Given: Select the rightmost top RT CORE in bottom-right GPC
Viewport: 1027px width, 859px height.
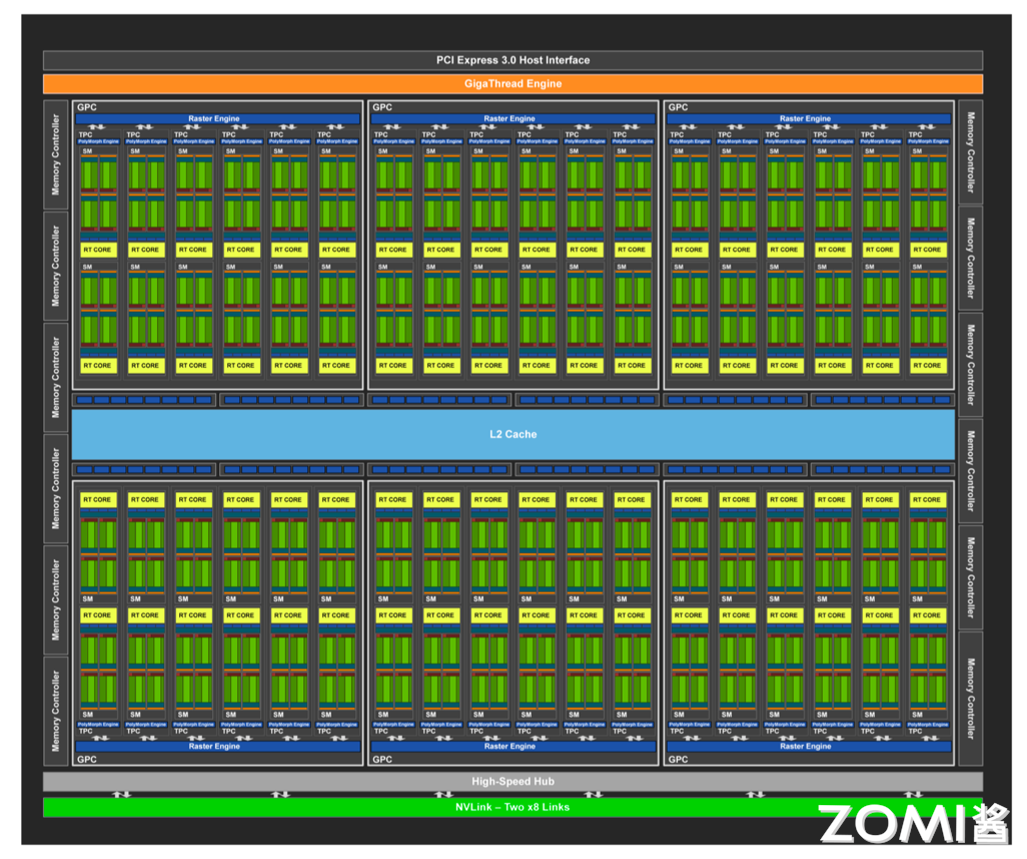Looking at the screenshot, I should click(x=927, y=500).
